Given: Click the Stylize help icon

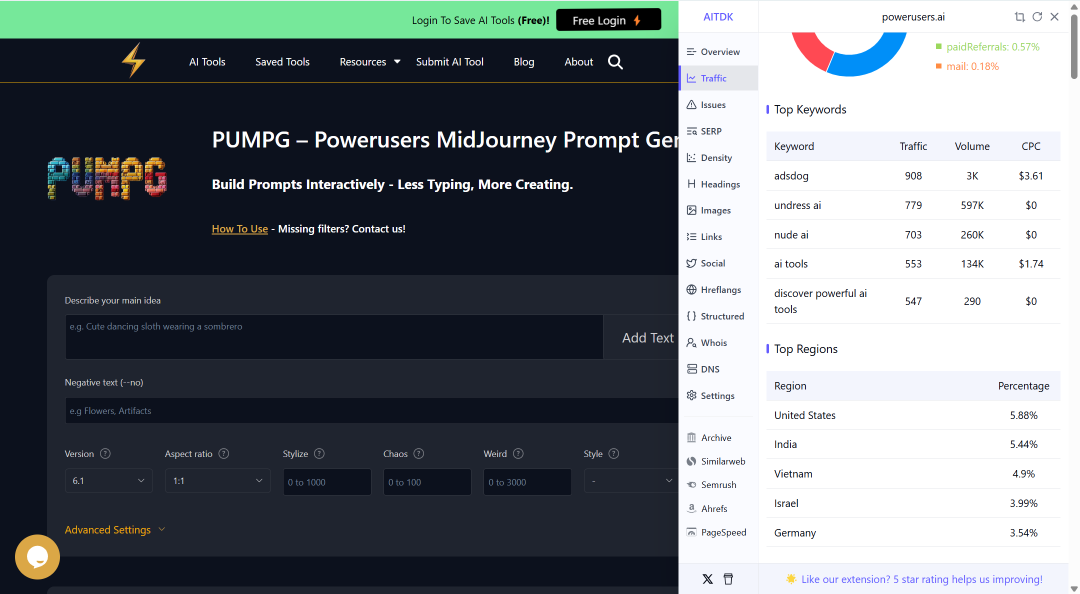Looking at the screenshot, I should click(x=319, y=453).
